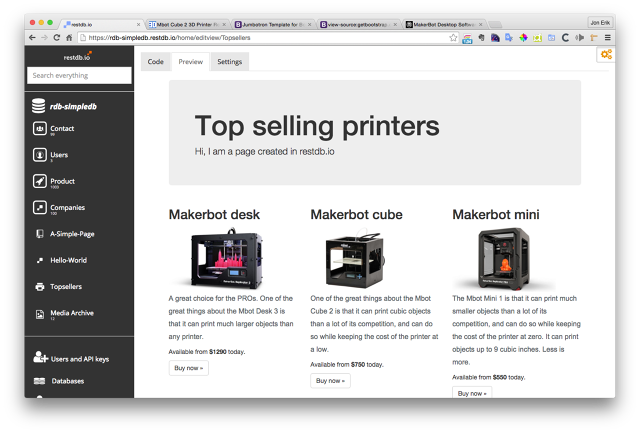Click the tan hammer extension icon
640x433 pixels.
coord(593,38)
